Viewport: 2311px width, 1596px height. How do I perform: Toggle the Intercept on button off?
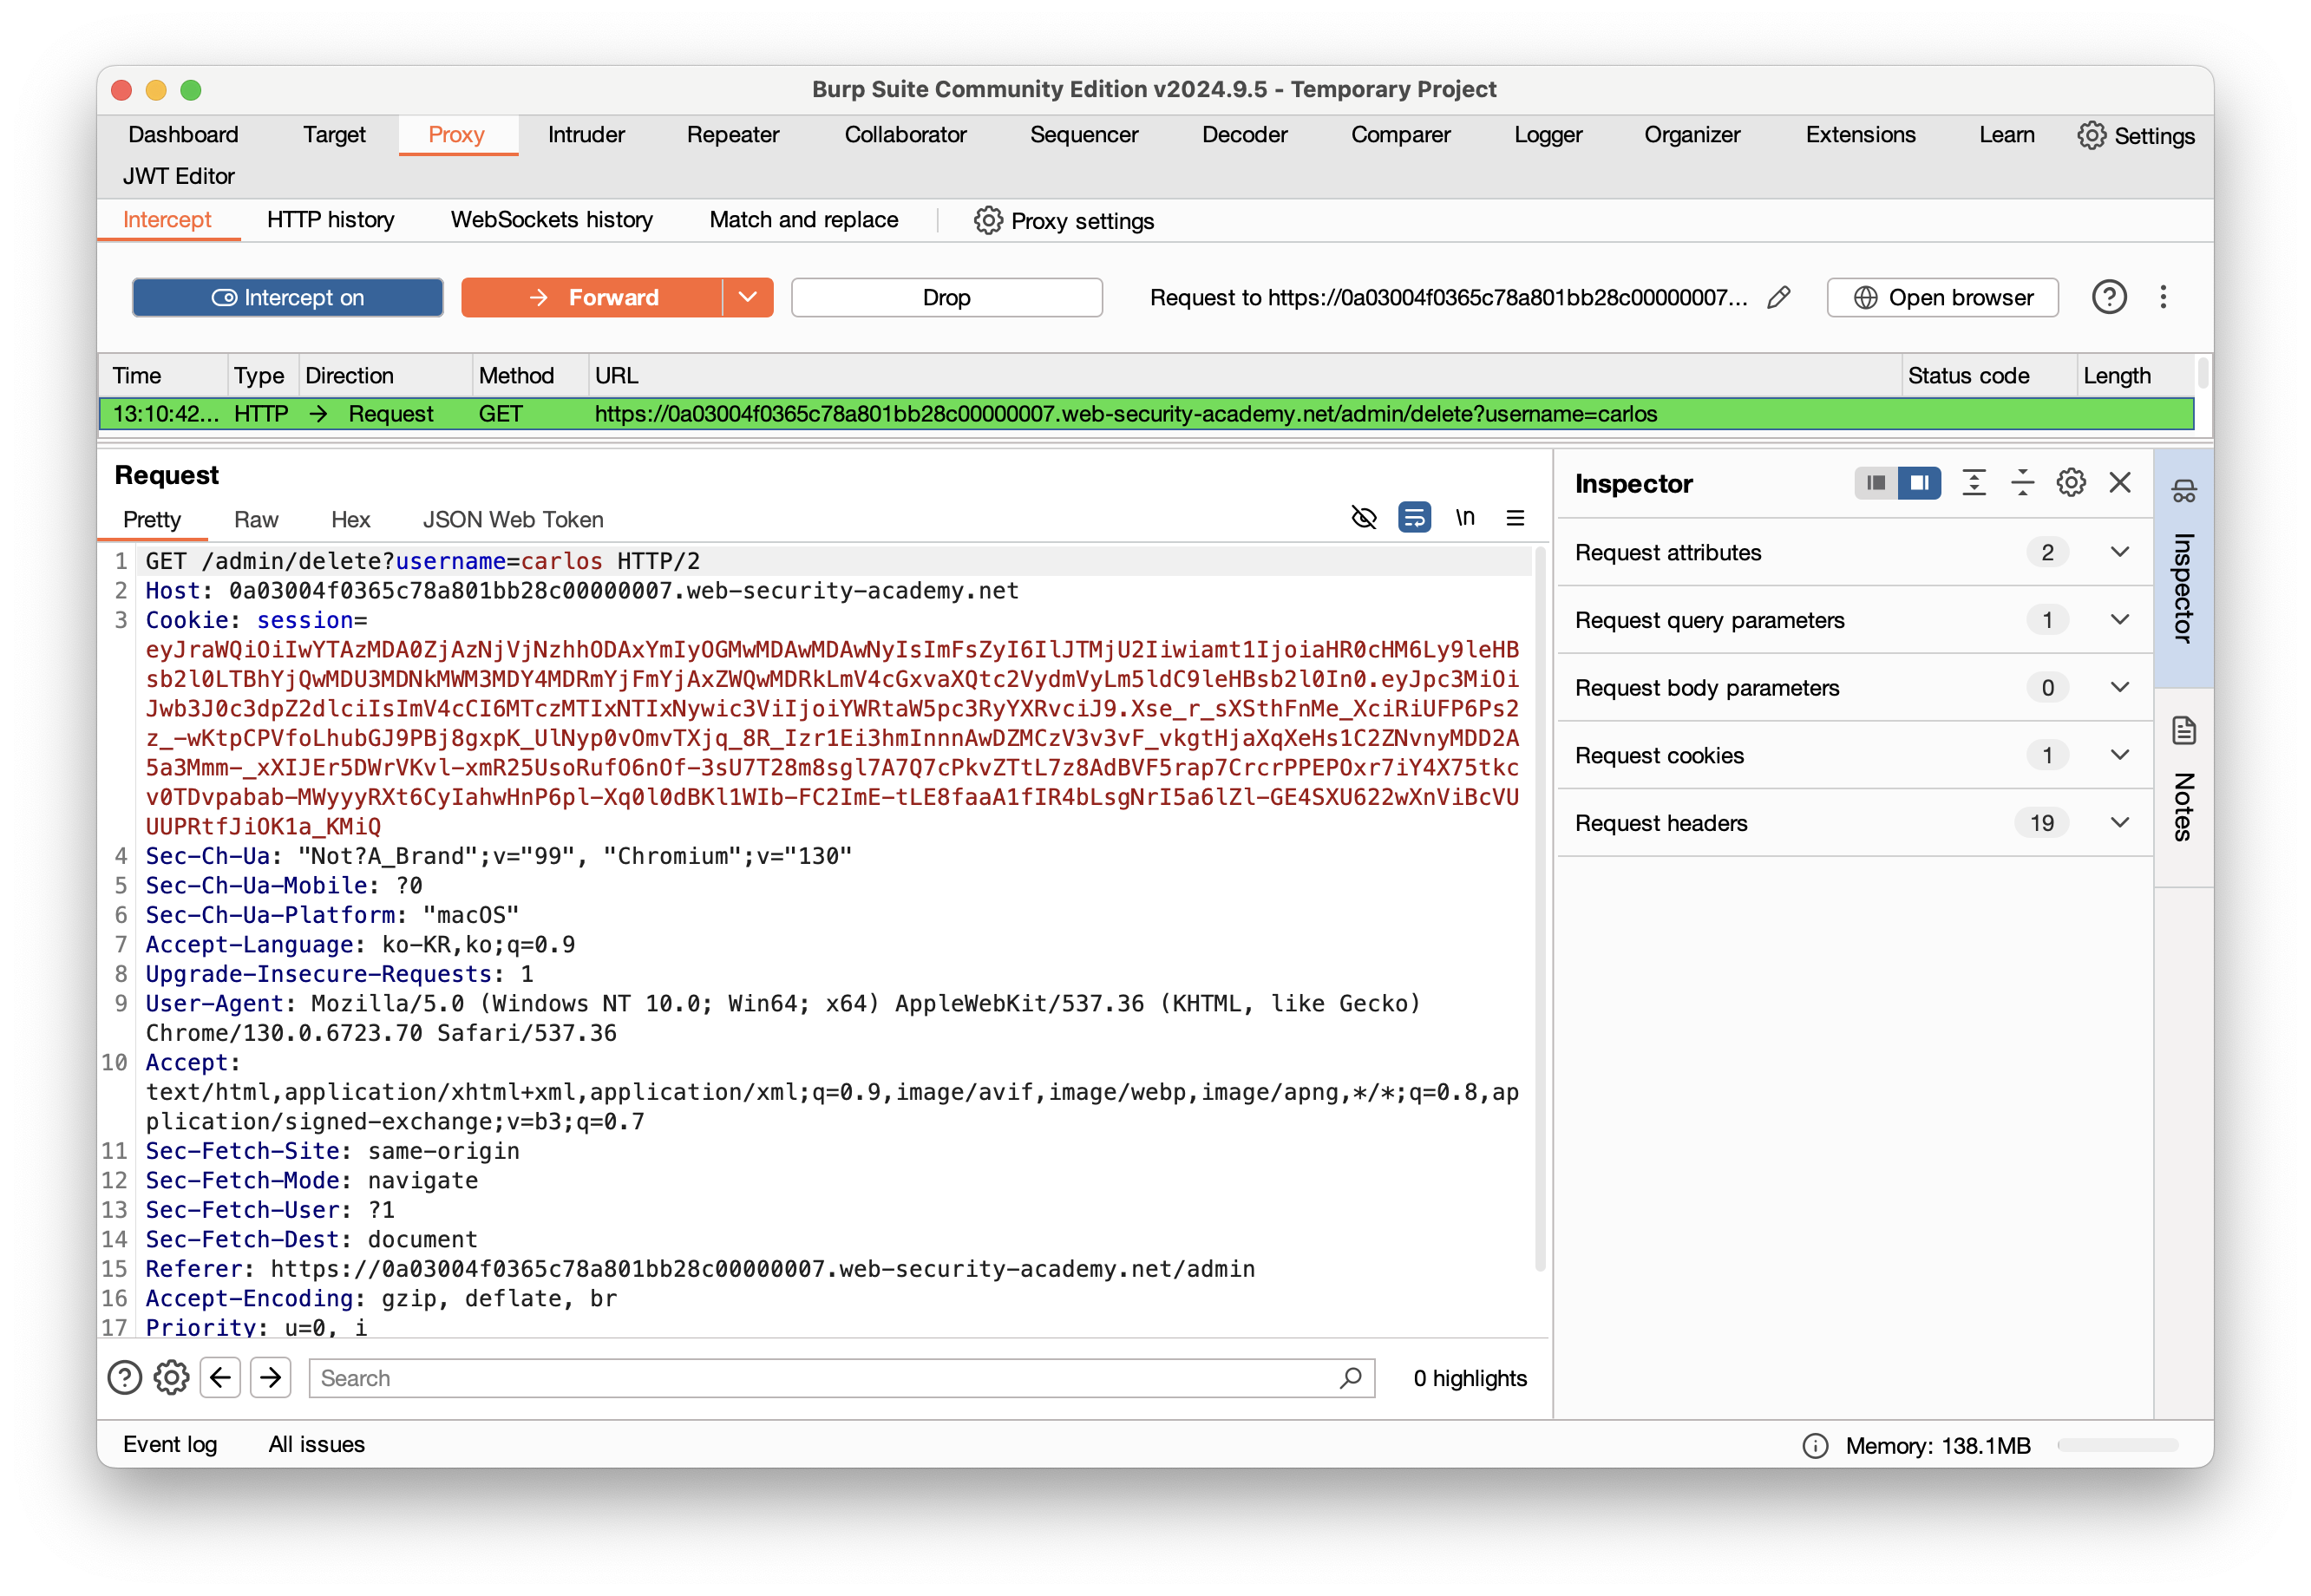point(288,298)
